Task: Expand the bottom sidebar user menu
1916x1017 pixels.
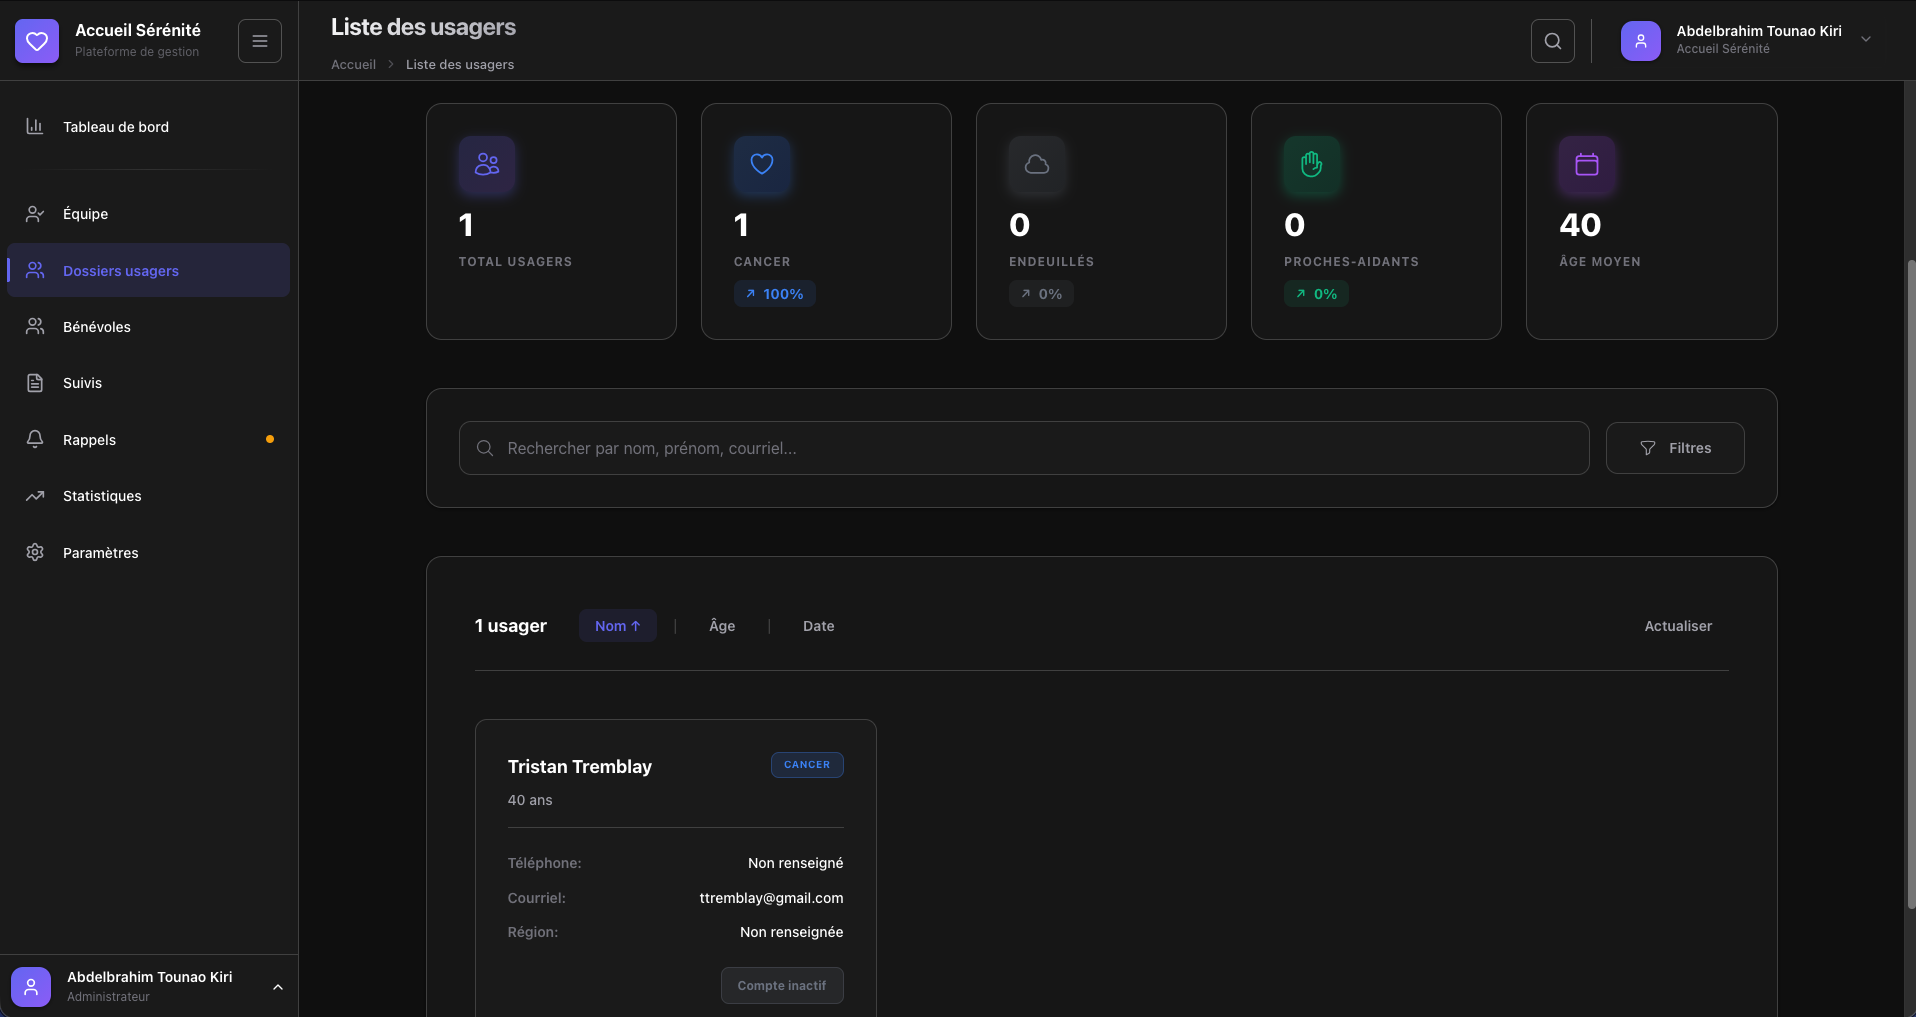Action: click(x=278, y=987)
